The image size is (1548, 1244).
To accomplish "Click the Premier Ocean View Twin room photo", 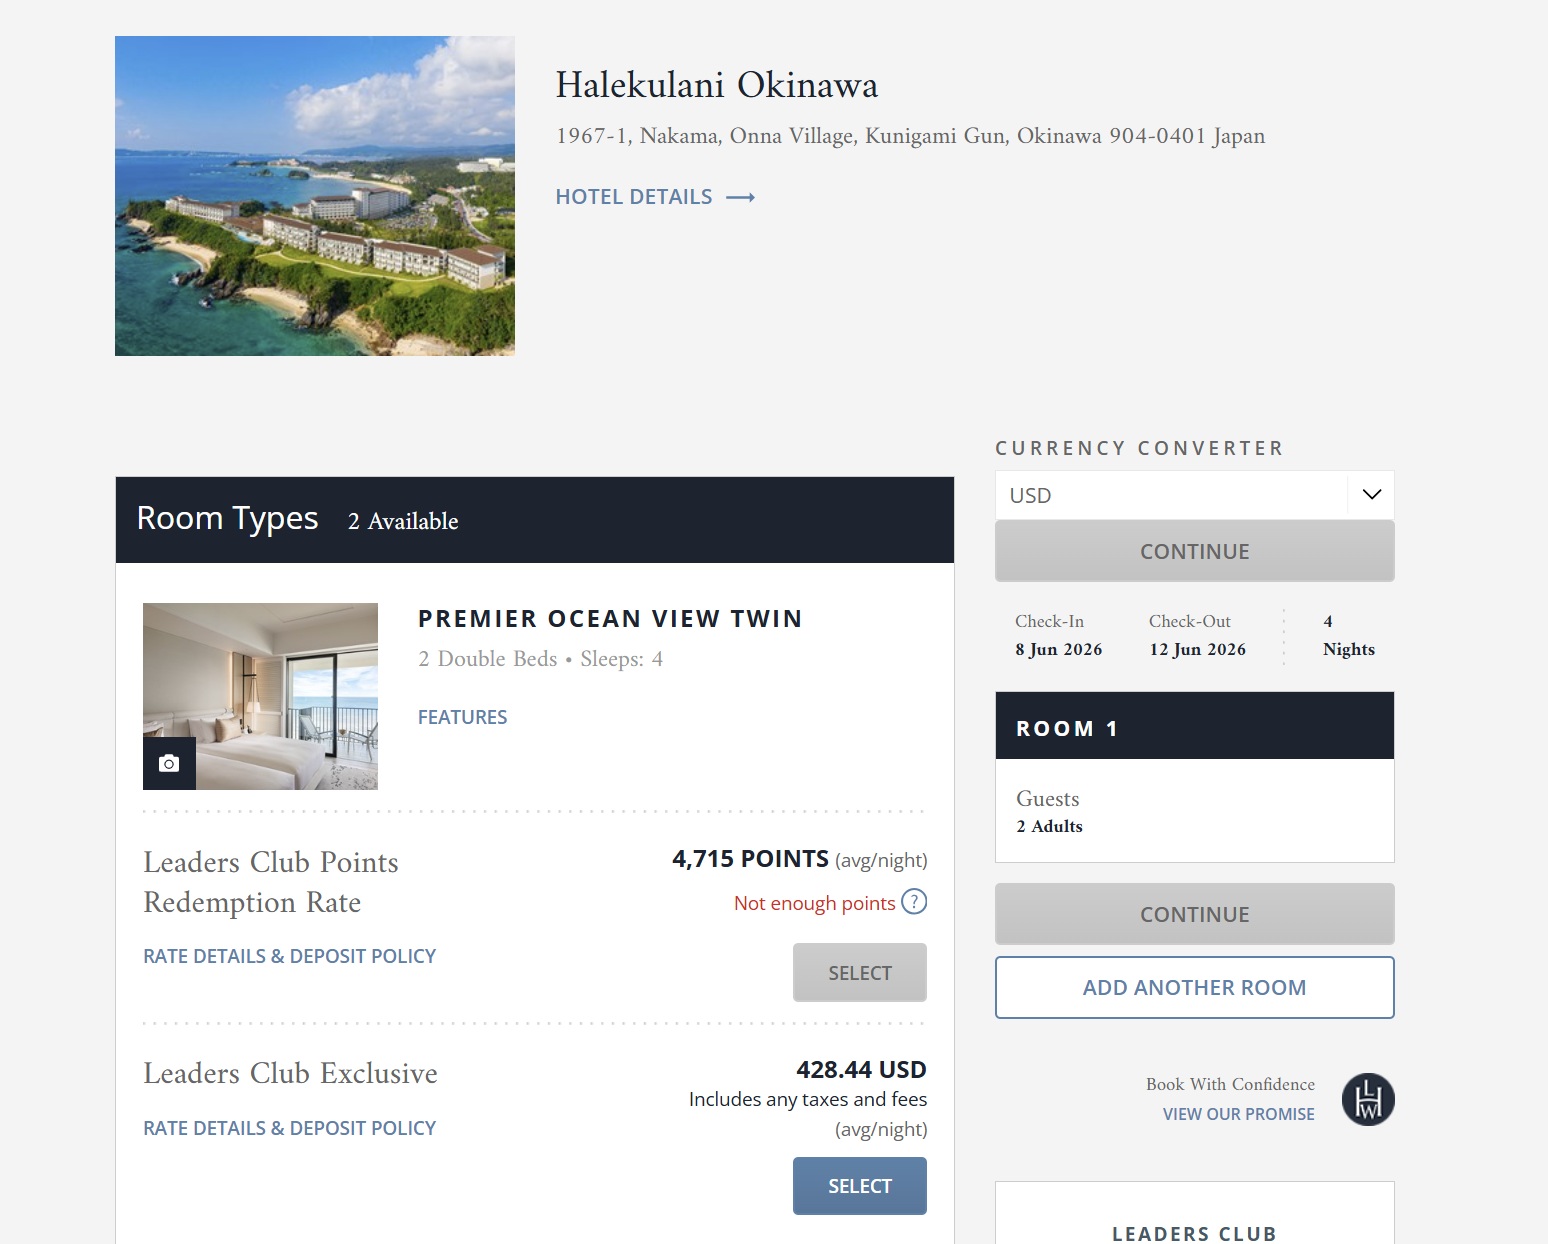I will click(x=260, y=696).
